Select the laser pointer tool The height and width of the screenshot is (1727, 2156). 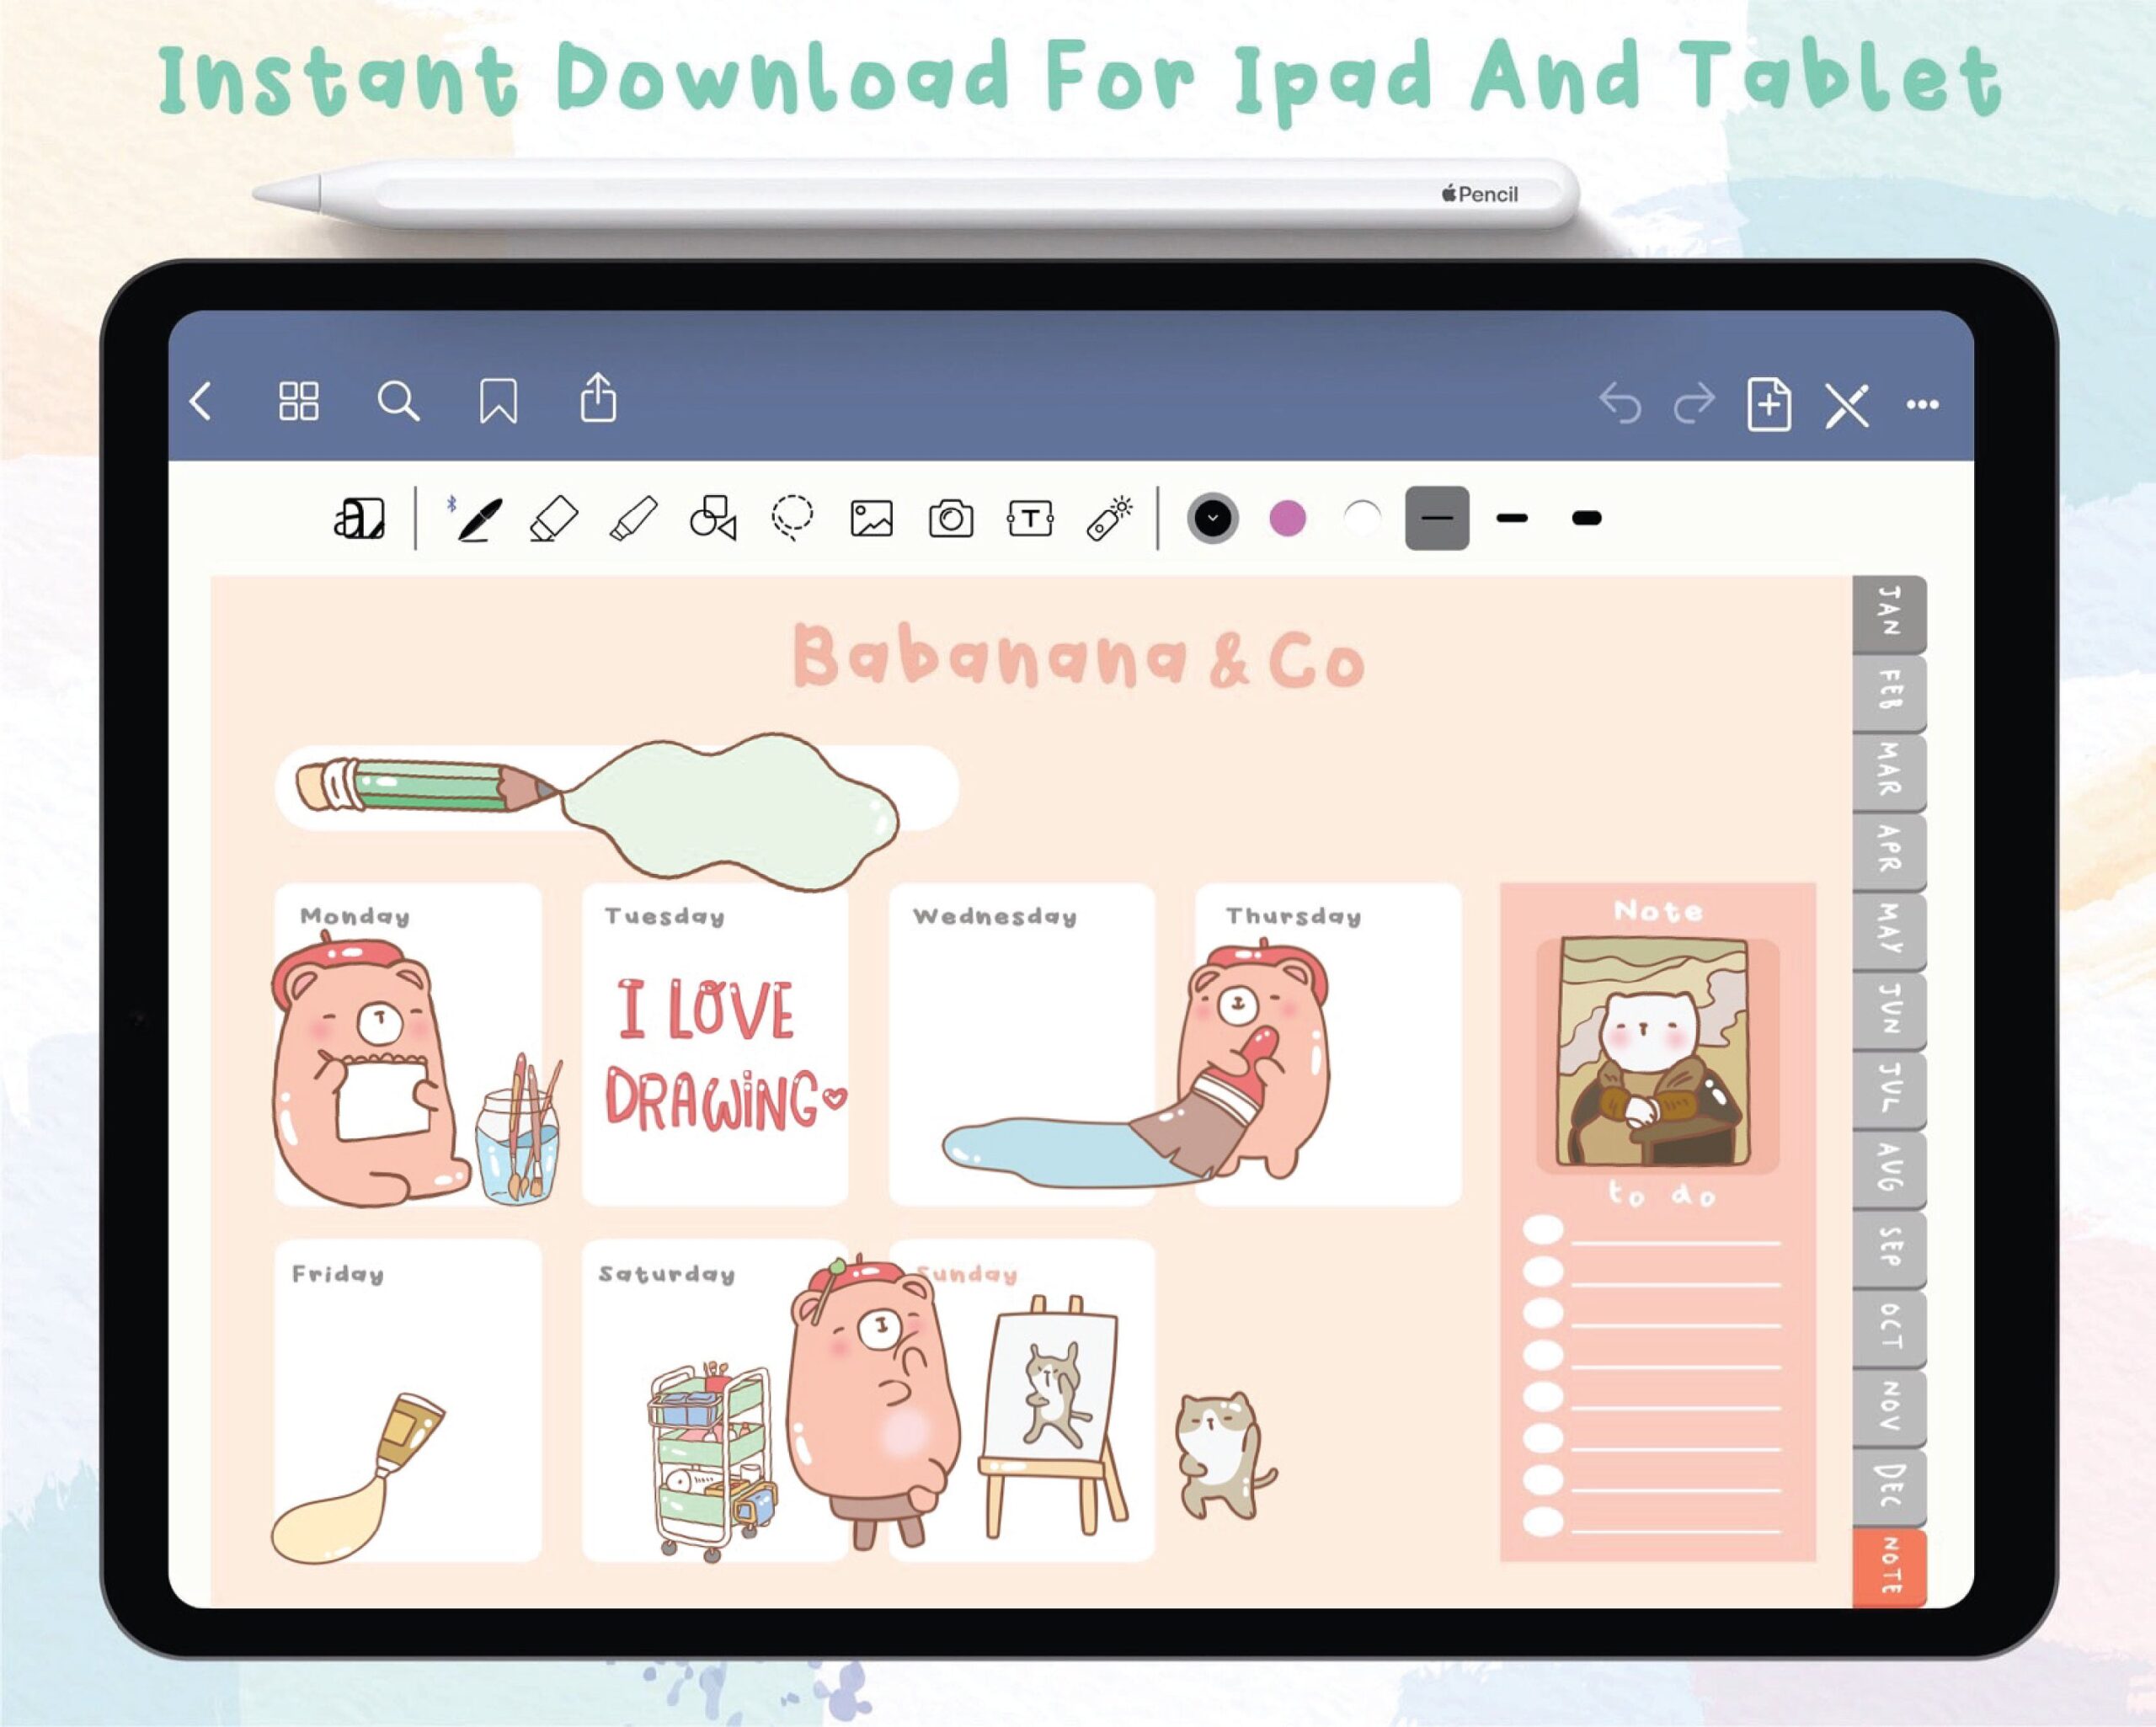coord(1110,518)
